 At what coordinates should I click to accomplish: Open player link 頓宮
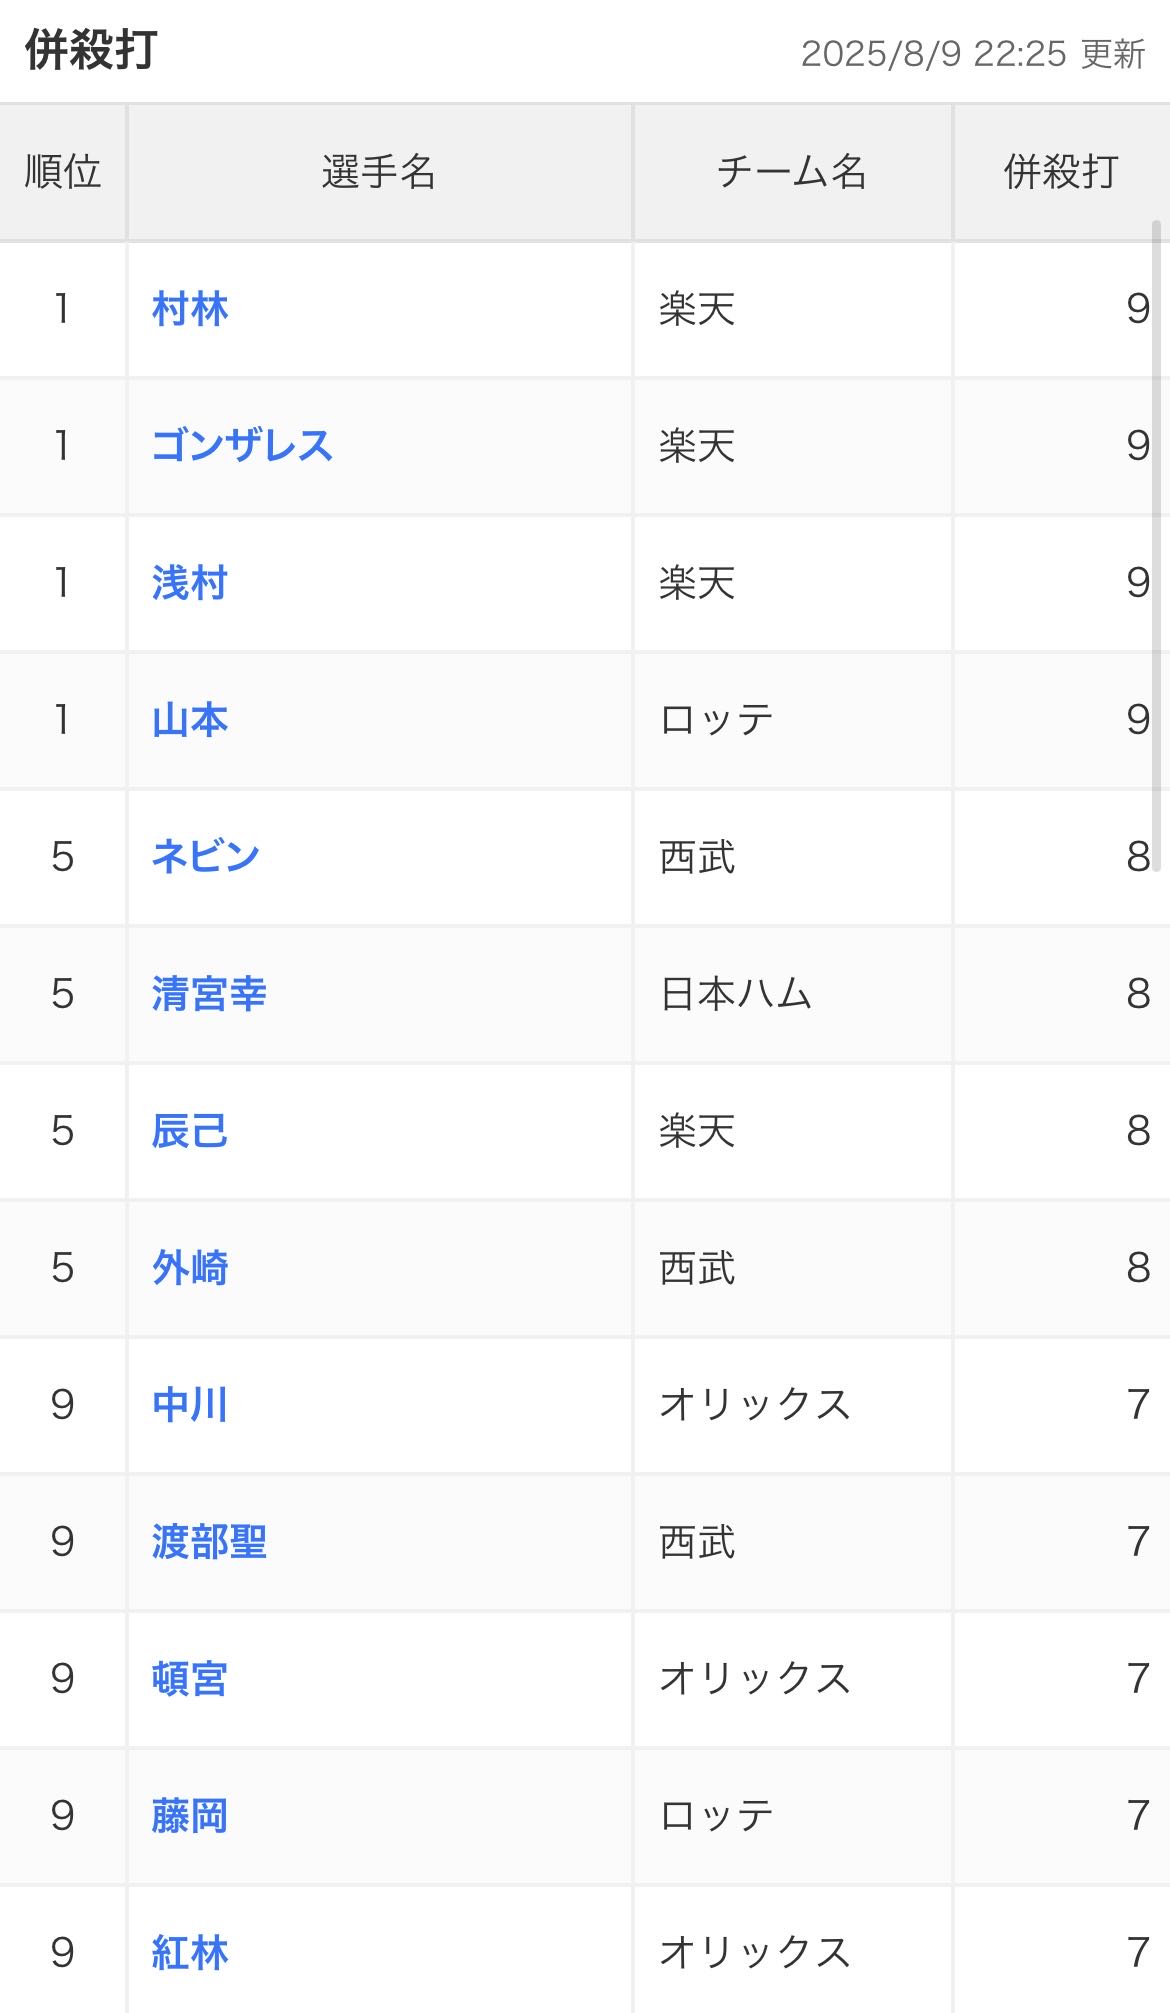click(190, 1679)
